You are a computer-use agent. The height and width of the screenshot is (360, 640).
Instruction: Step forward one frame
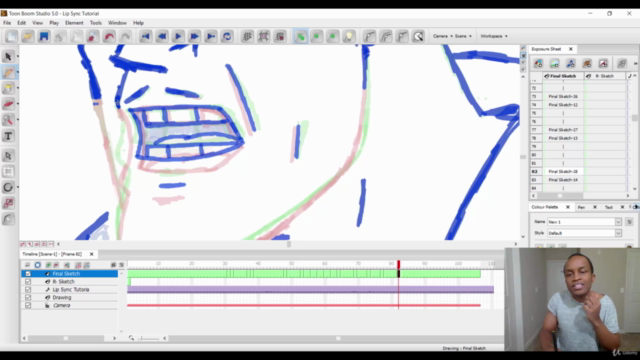[x=194, y=36]
